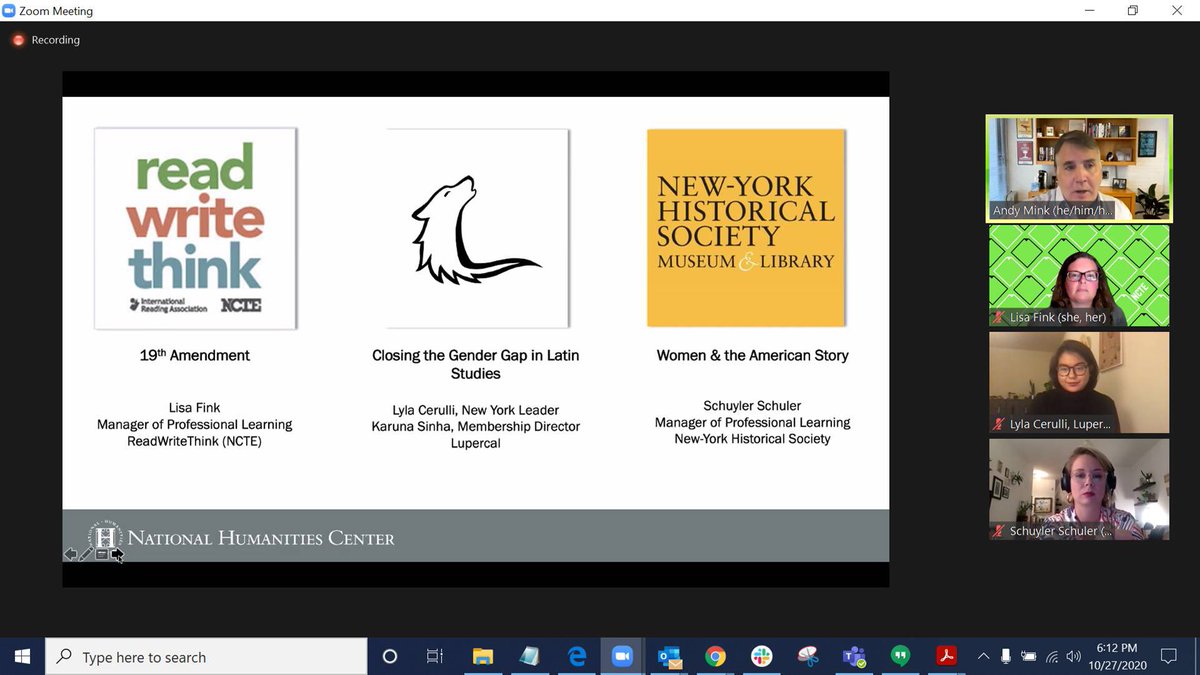Click muted mic icon beside Schuyler Schuler
This screenshot has width=1200, height=675.
[x=998, y=531]
